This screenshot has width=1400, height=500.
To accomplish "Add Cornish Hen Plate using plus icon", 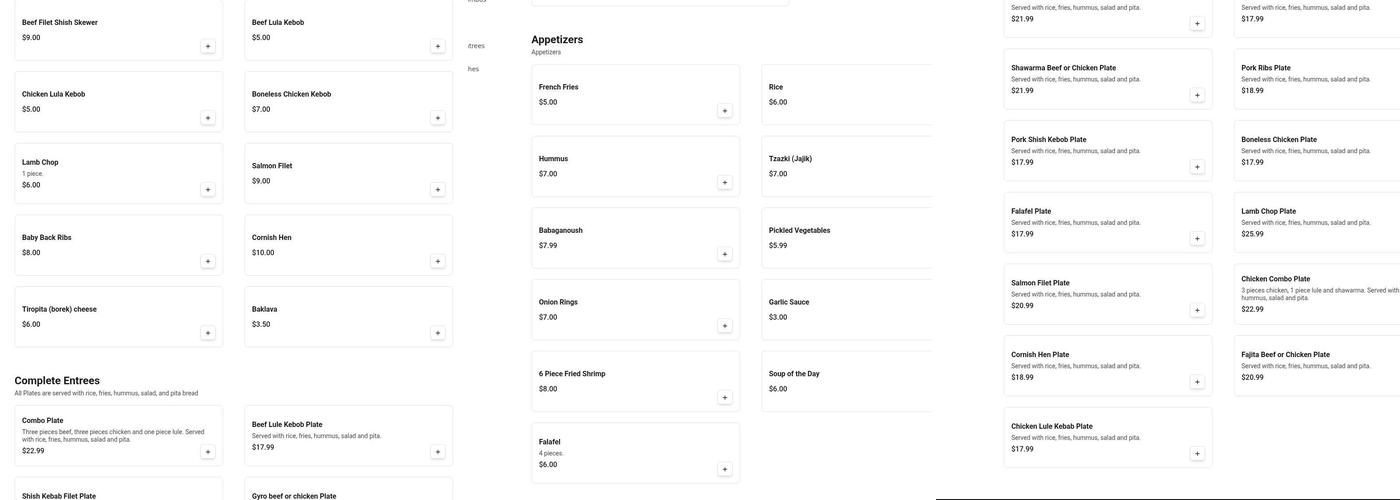I will tap(1197, 382).
